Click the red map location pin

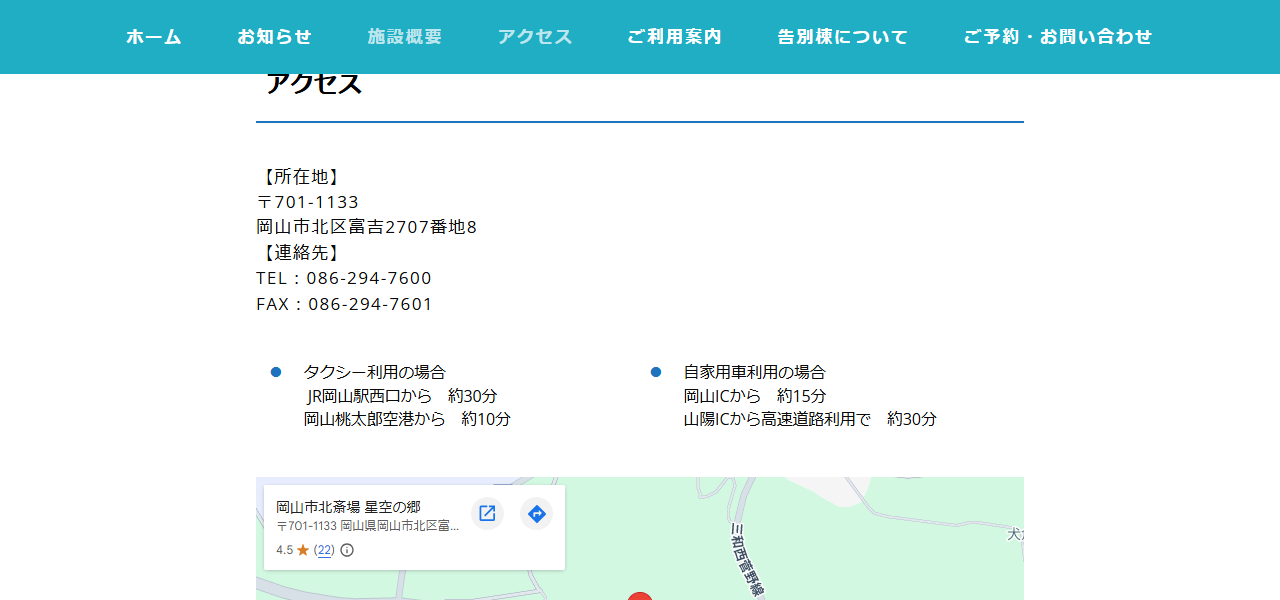[640, 596]
